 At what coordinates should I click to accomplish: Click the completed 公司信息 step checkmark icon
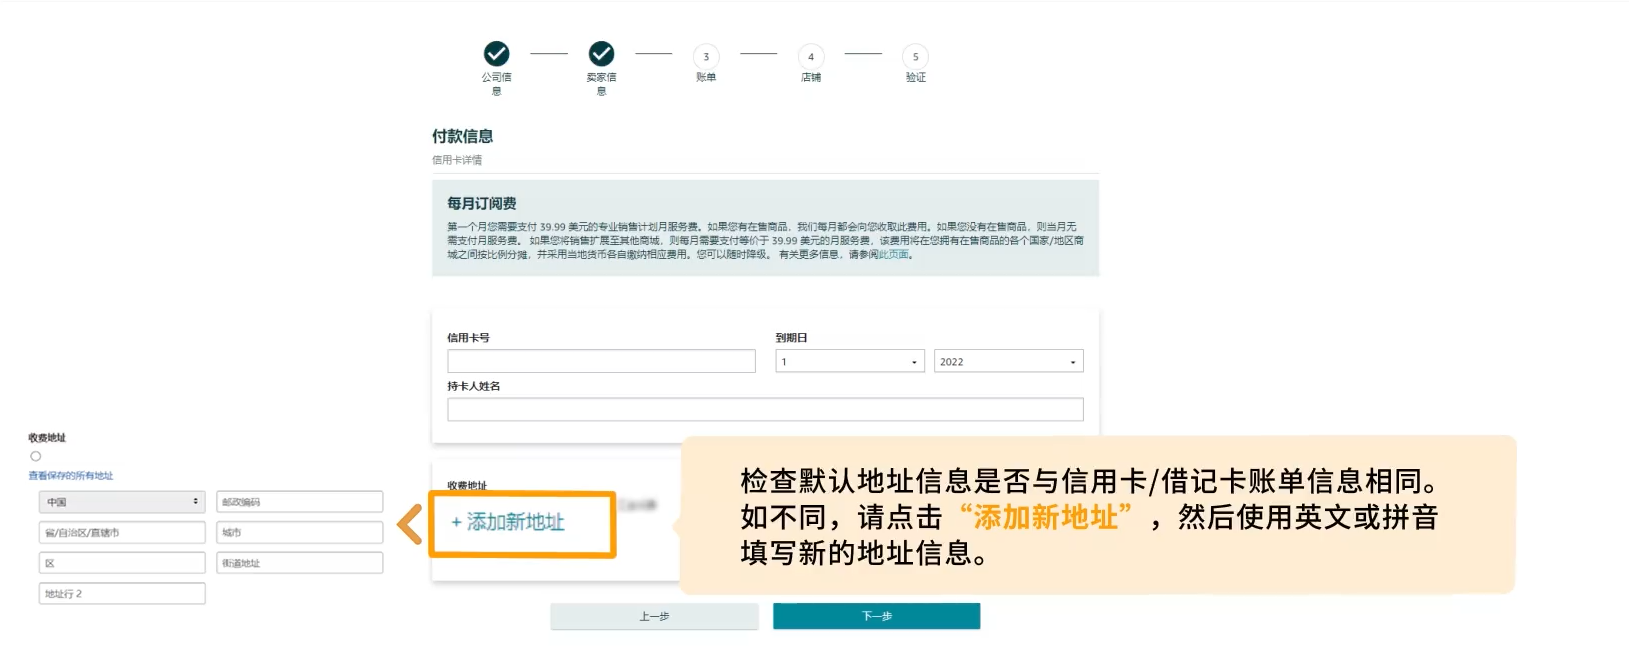tap(496, 54)
